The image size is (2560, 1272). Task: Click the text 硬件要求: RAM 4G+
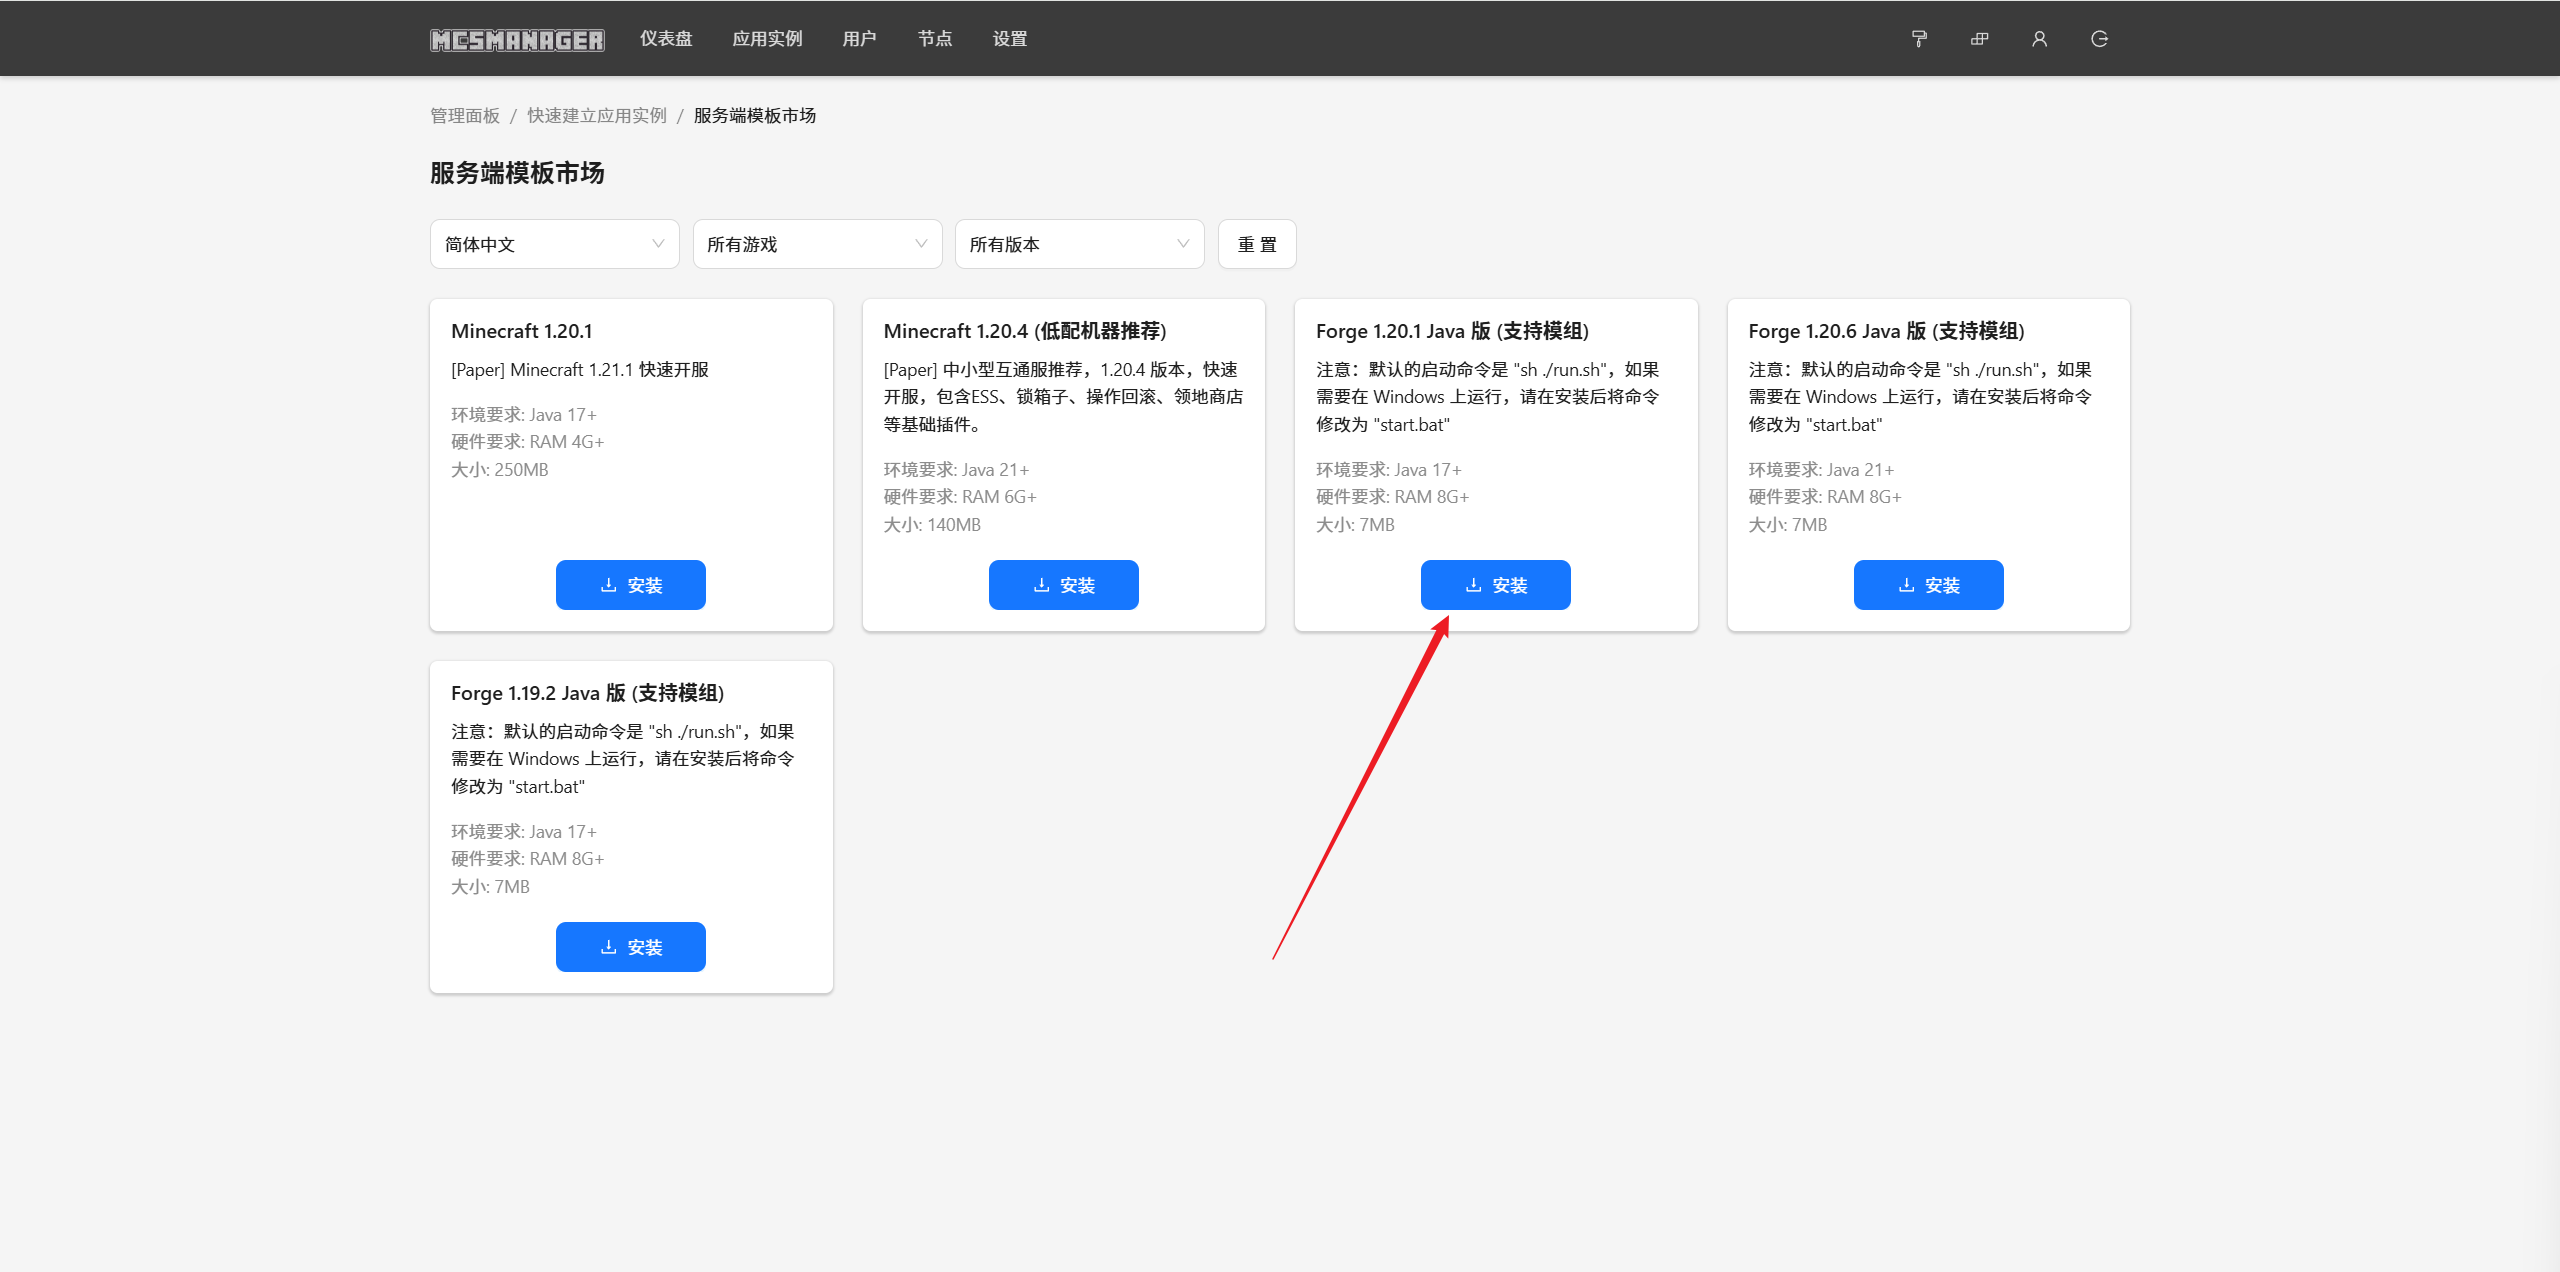pyautogui.click(x=528, y=442)
